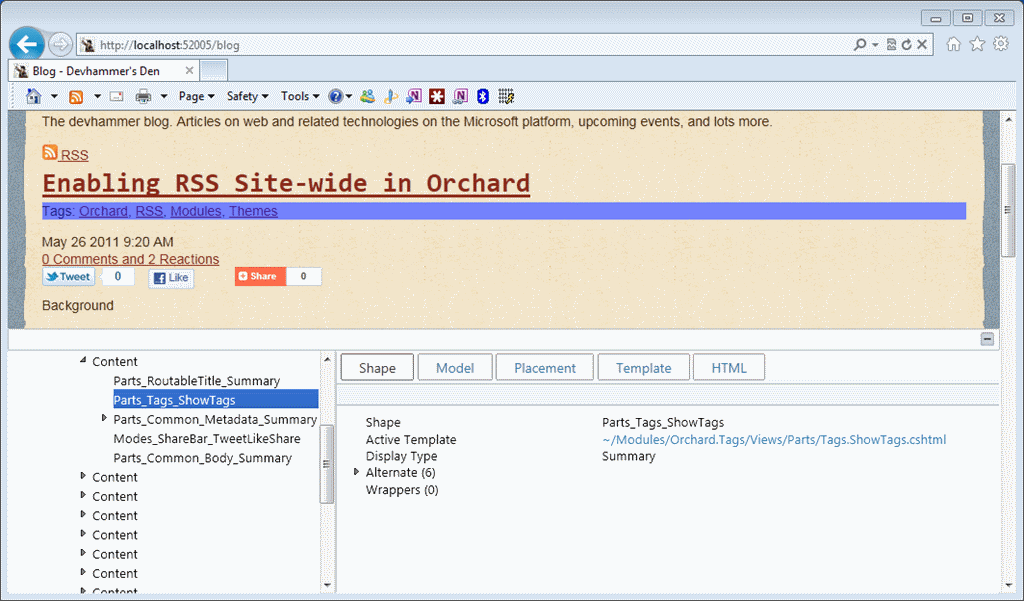Click the Tweet button
This screenshot has width=1024, height=601.
69,277
